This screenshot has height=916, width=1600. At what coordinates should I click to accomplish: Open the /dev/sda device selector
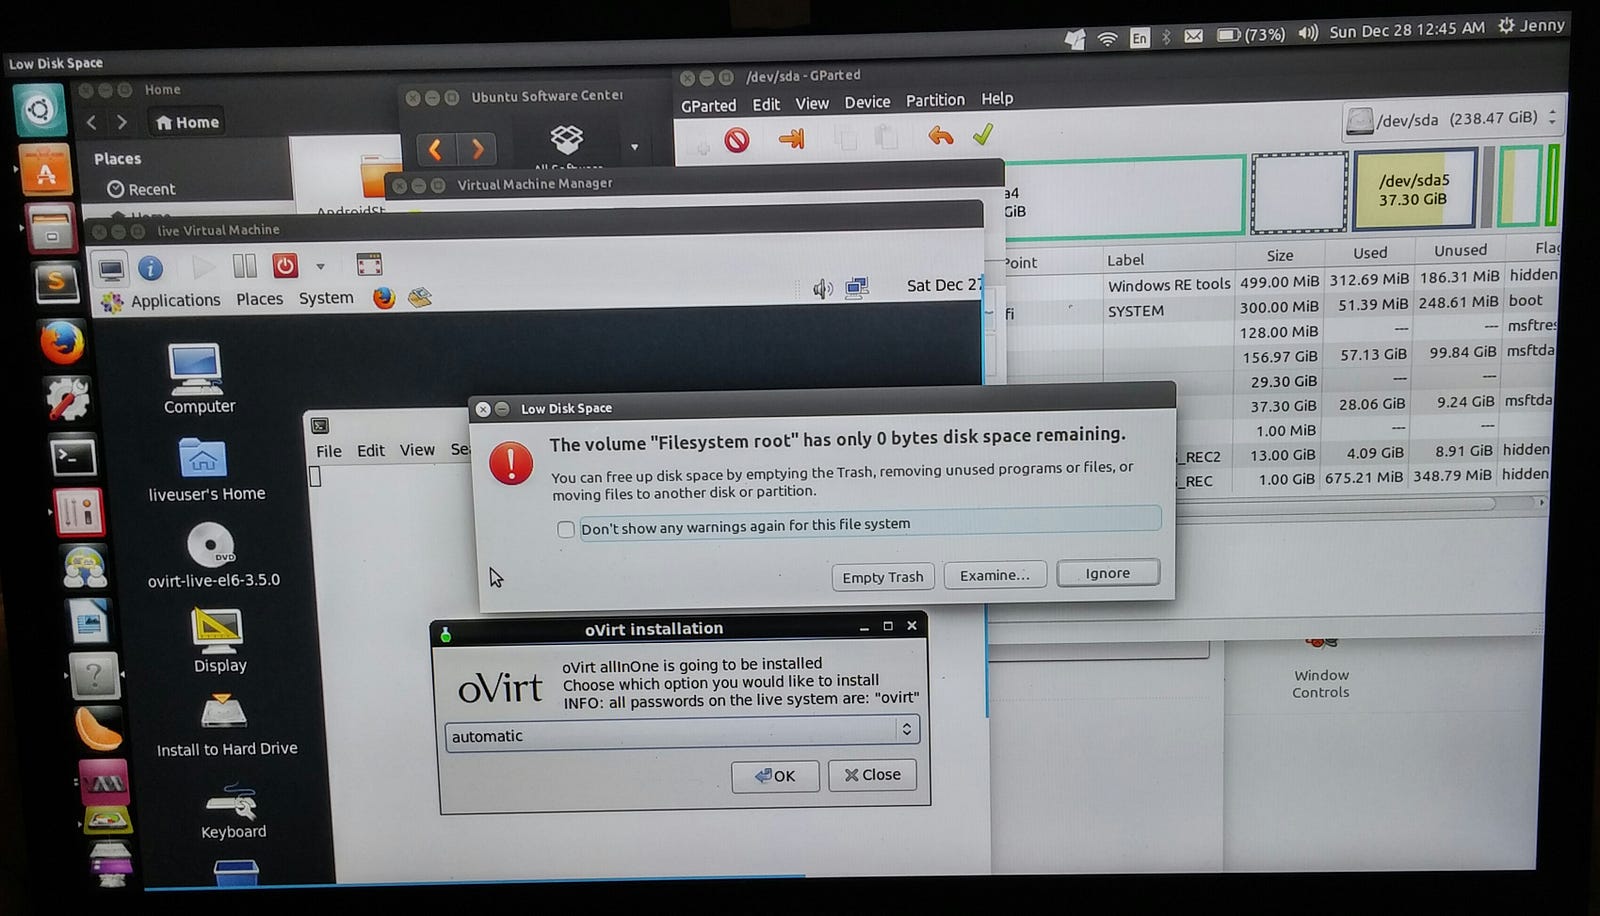(x=1451, y=119)
